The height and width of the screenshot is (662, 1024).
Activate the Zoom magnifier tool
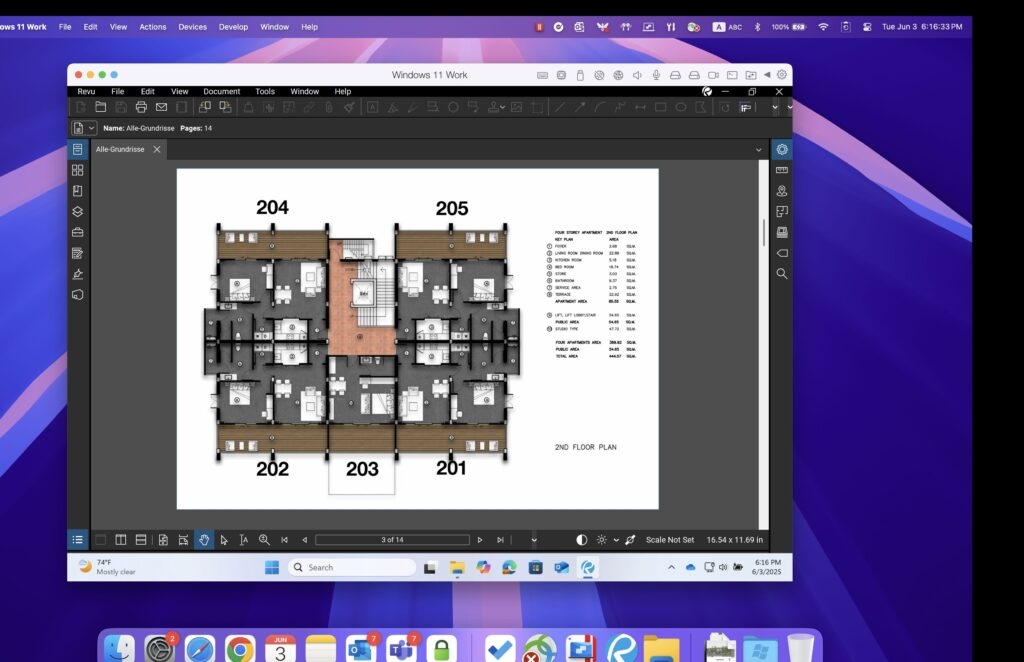264,540
